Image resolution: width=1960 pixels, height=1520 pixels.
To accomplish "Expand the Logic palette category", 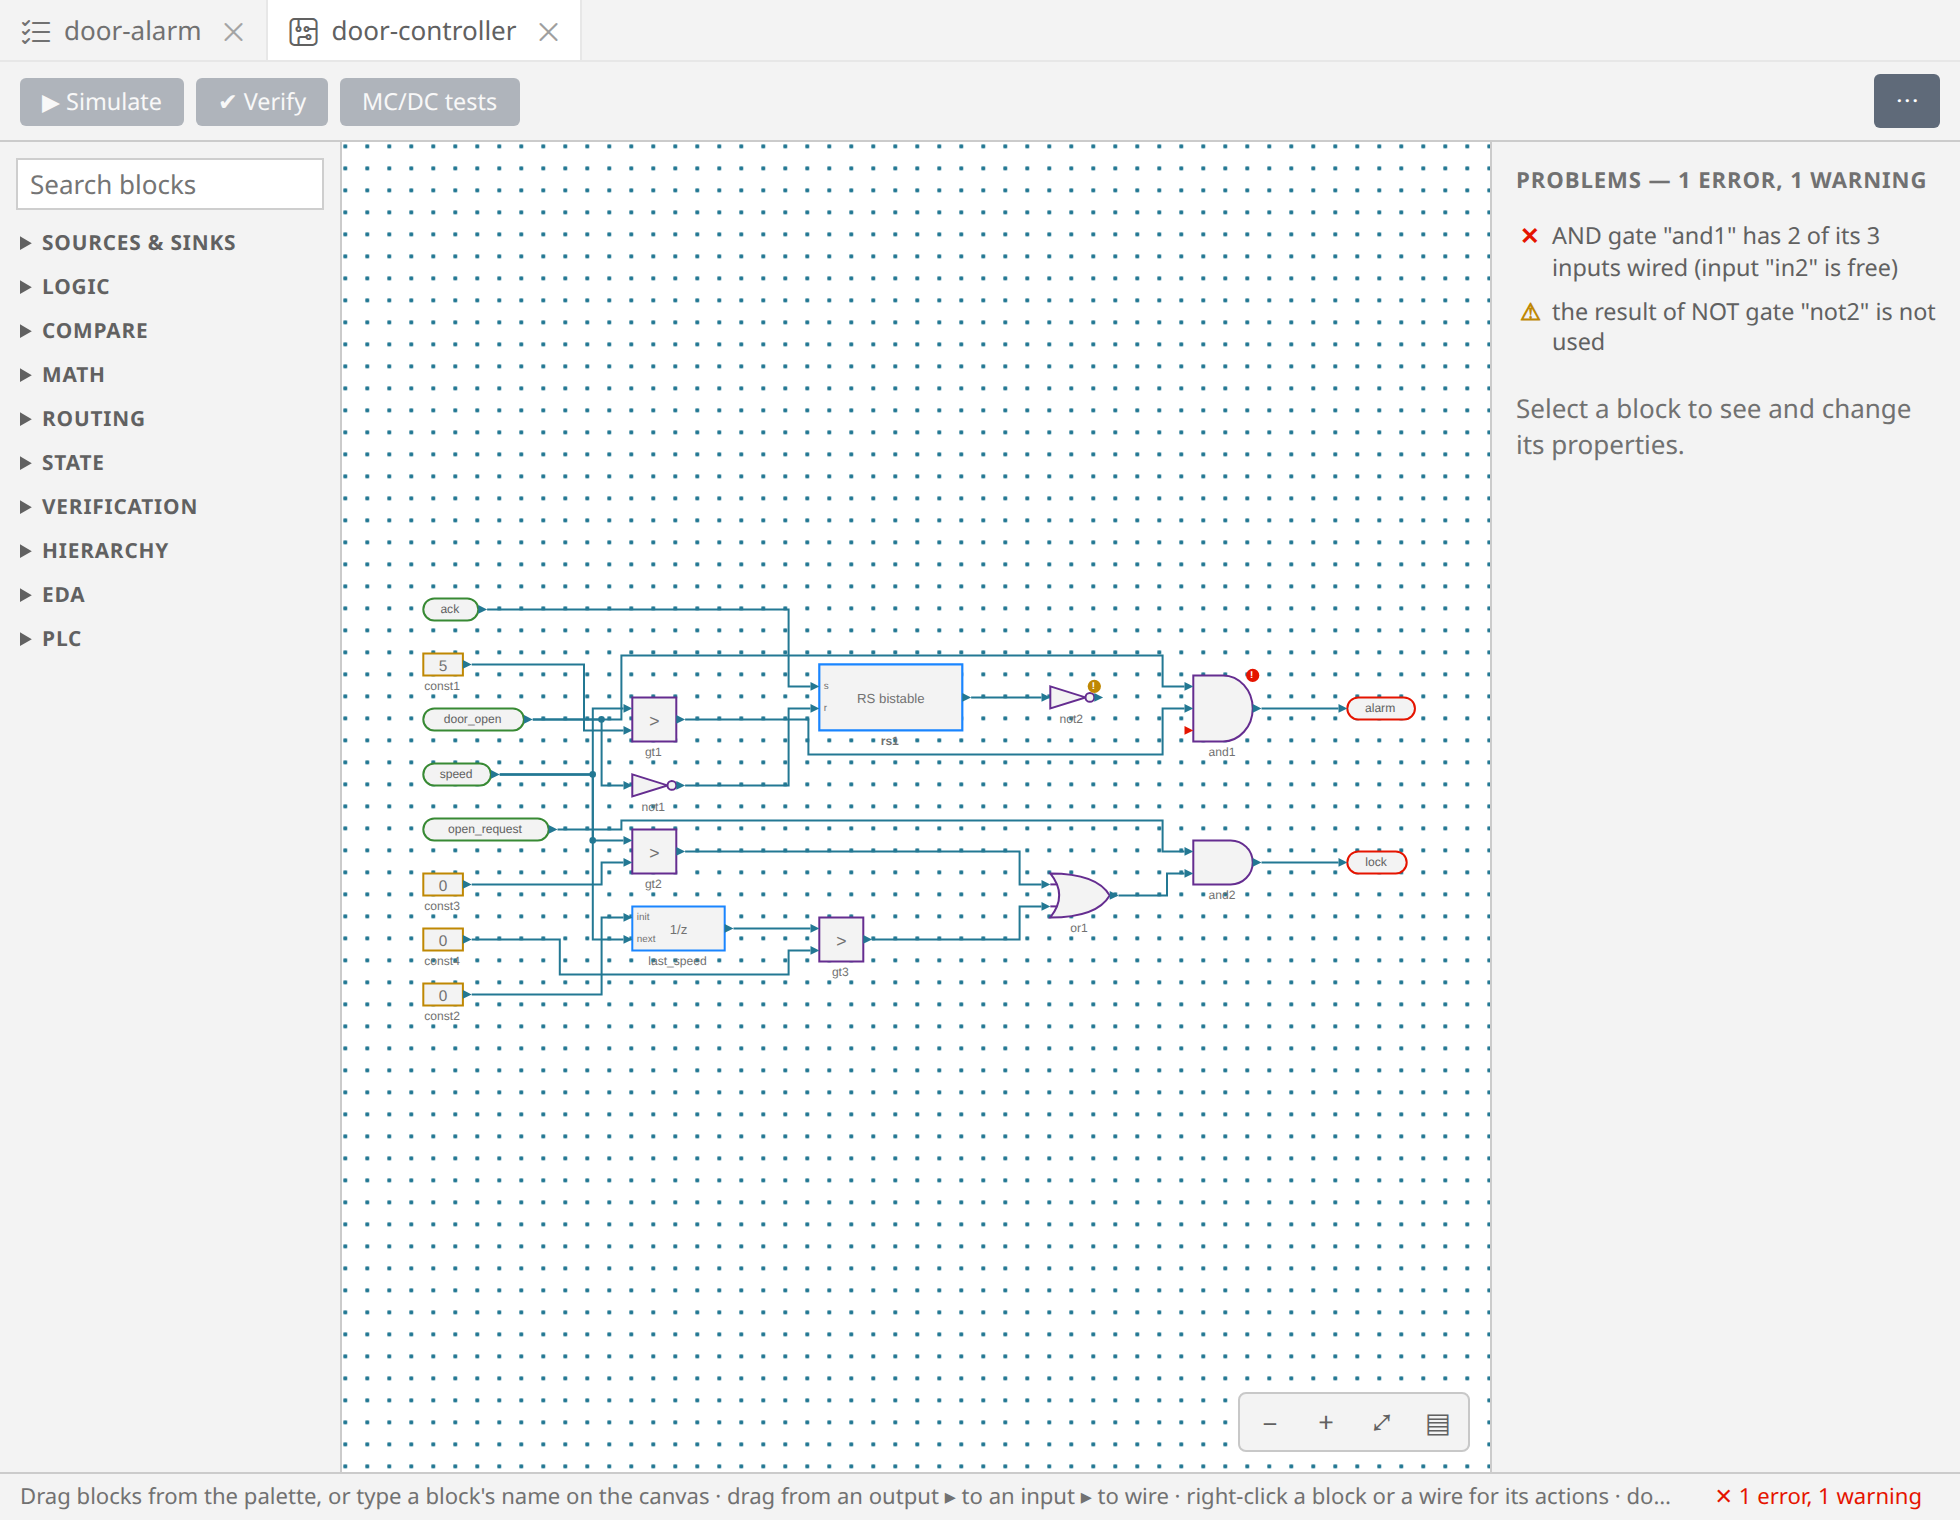I will click(x=65, y=287).
